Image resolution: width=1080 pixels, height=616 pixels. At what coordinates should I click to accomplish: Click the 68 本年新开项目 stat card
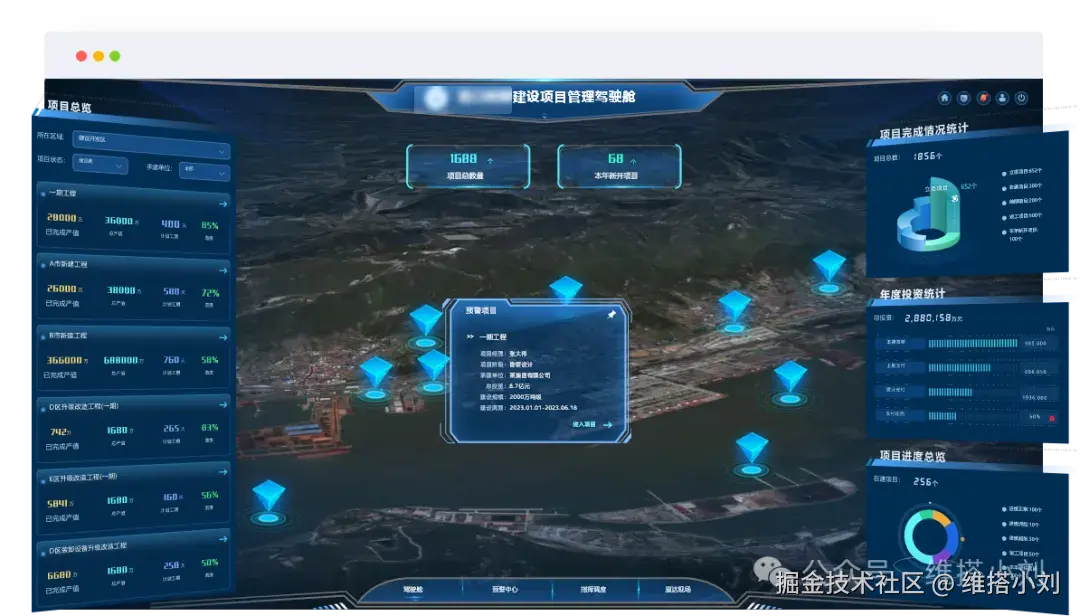[x=619, y=166]
